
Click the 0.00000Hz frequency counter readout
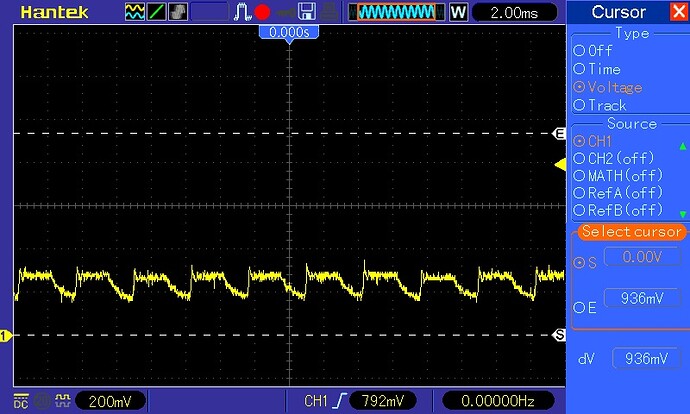pyautogui.click(x=498, y=401)
